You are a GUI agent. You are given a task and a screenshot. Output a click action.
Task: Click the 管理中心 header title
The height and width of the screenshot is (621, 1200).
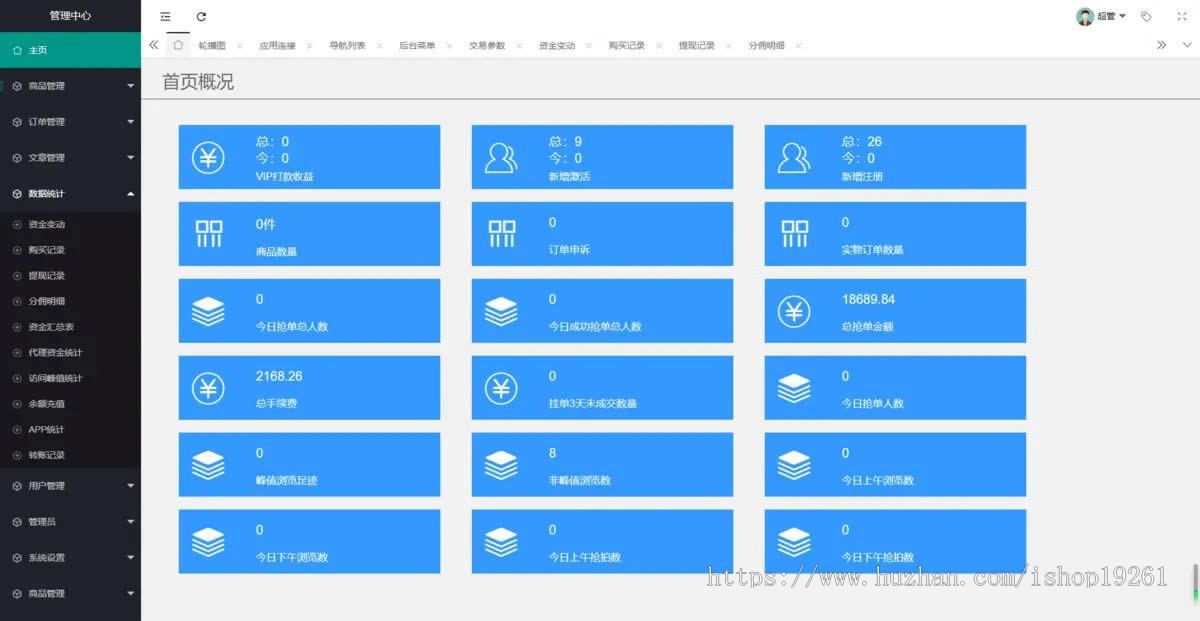point(70,16)
